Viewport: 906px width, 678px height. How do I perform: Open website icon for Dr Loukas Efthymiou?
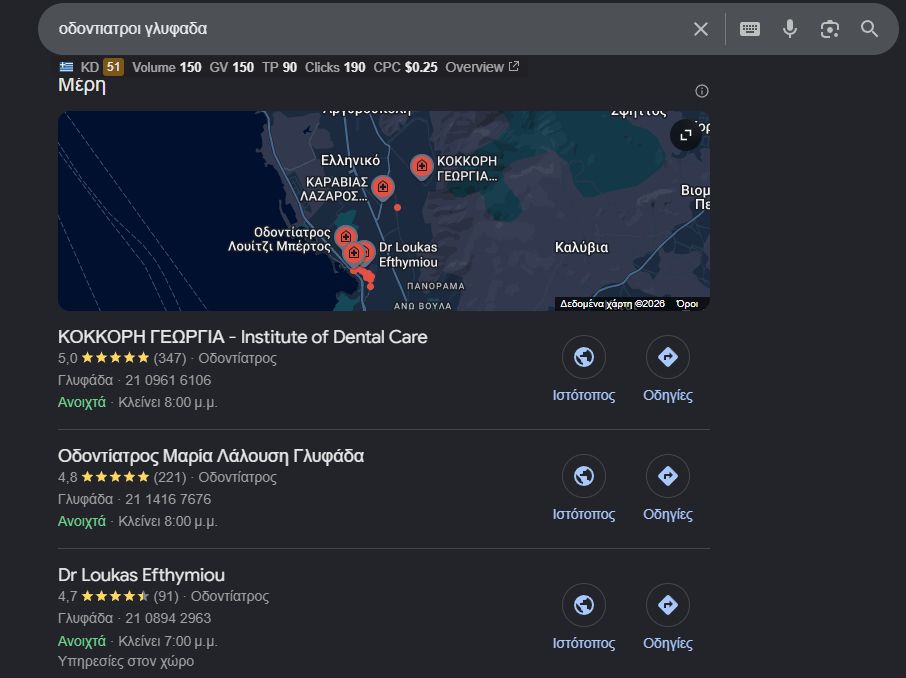click(x=584, y=605)
